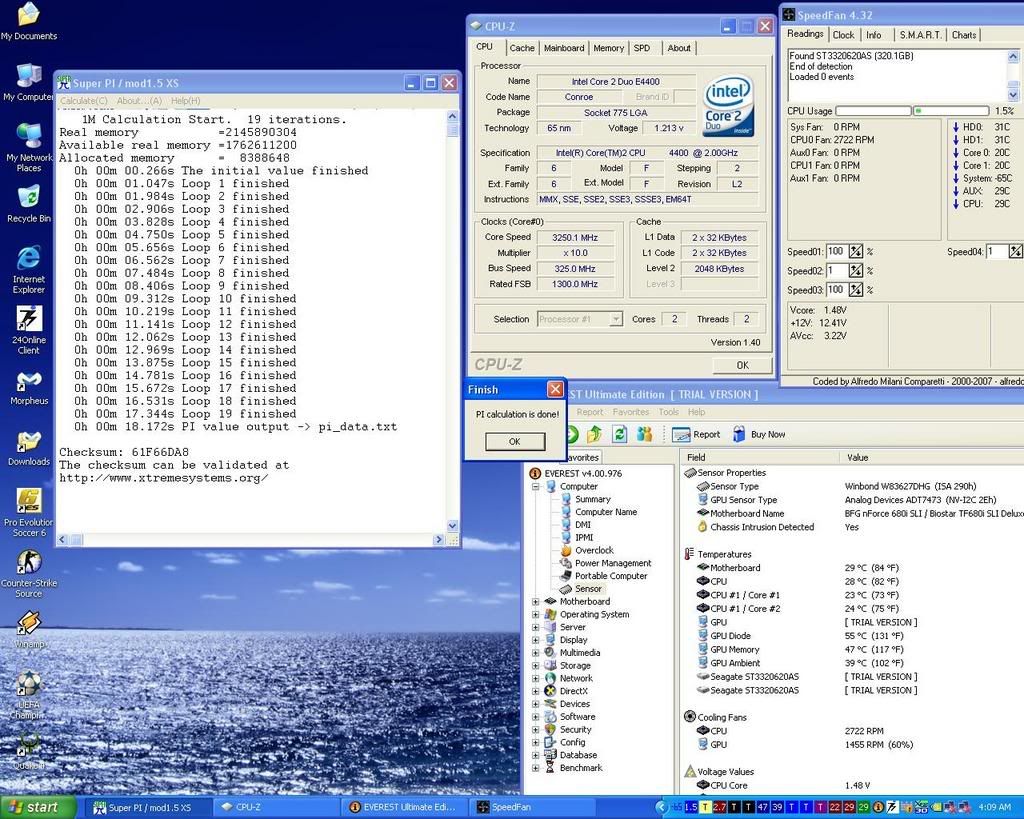Launch the Morpheus desktop shortcut
The width and height of the screenshot is (1024, 819).
point(29,387)
